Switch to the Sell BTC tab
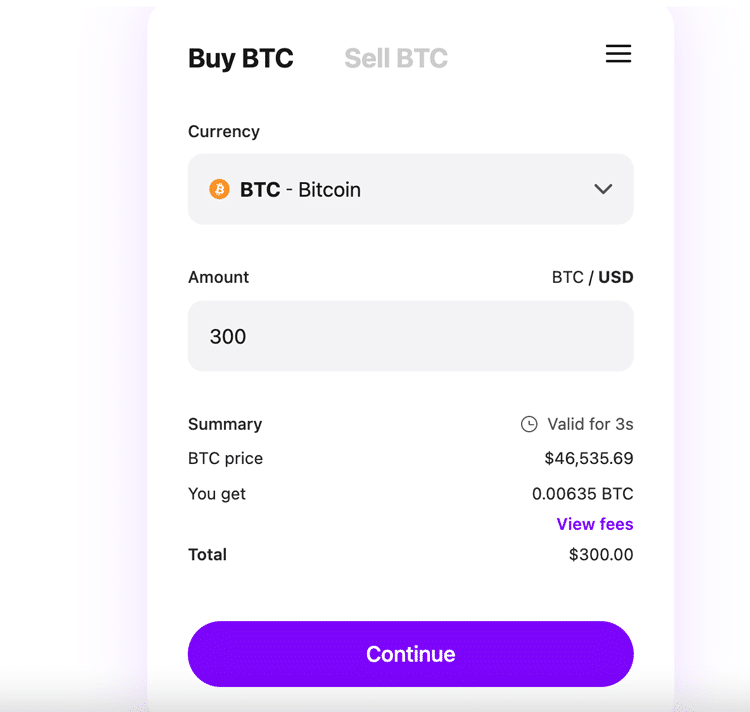 [396, 58]
